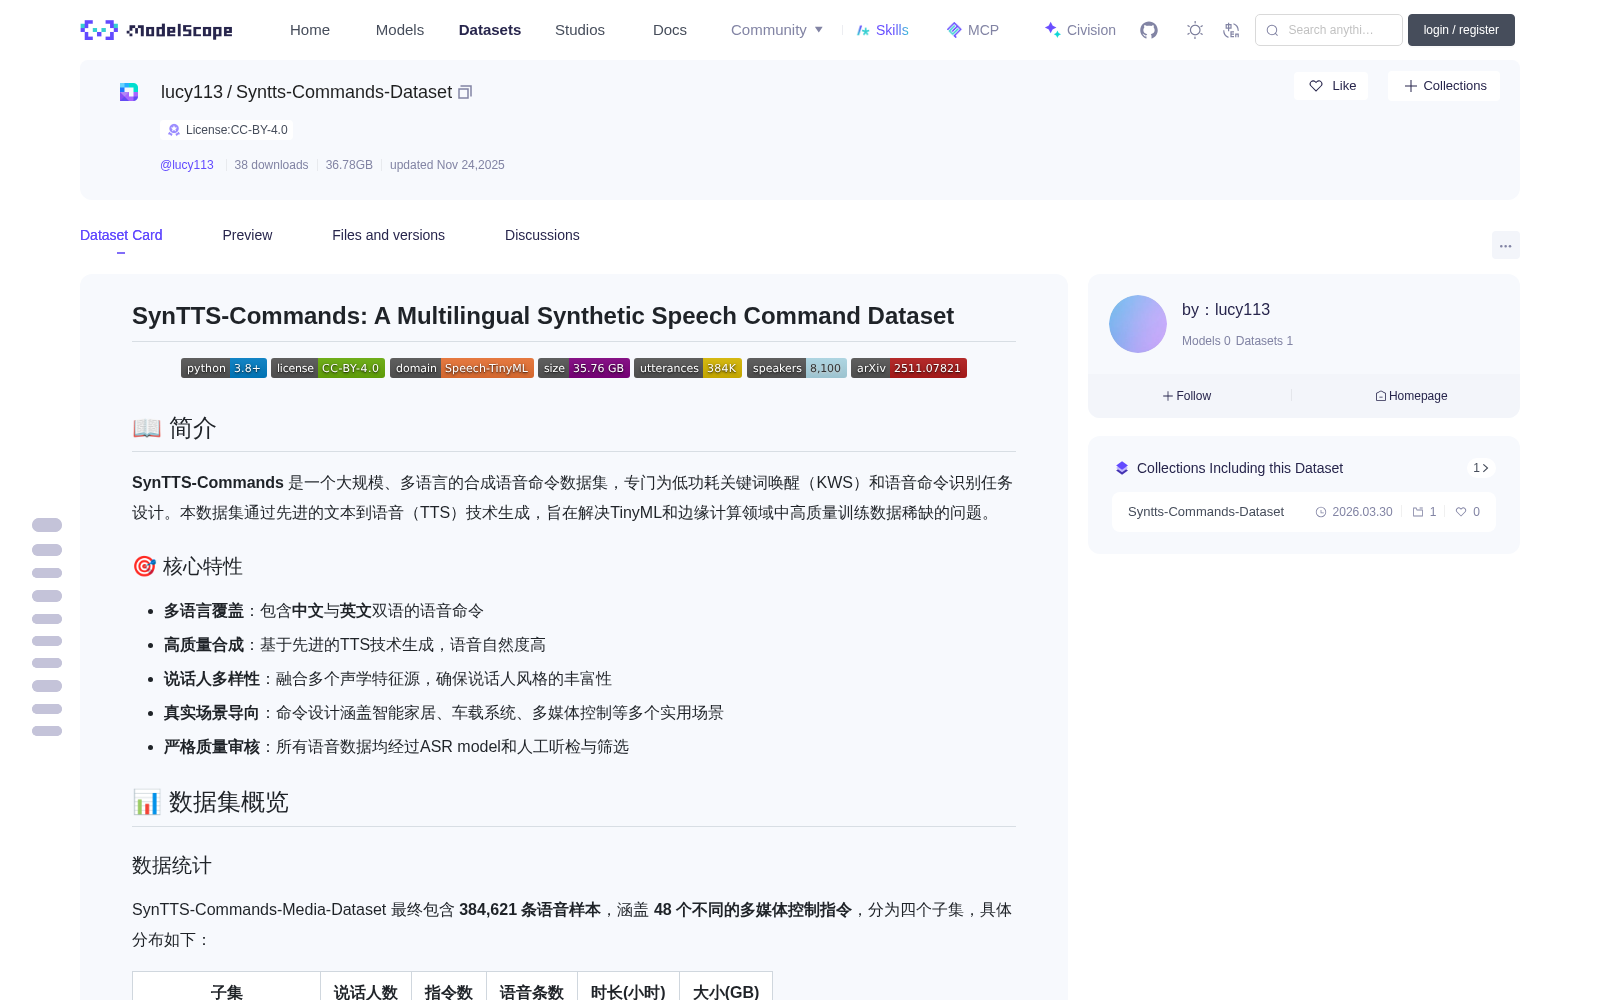1600x1000 pixels.
Task: Jump via first outline pill on left
Action: coord(47,525)
